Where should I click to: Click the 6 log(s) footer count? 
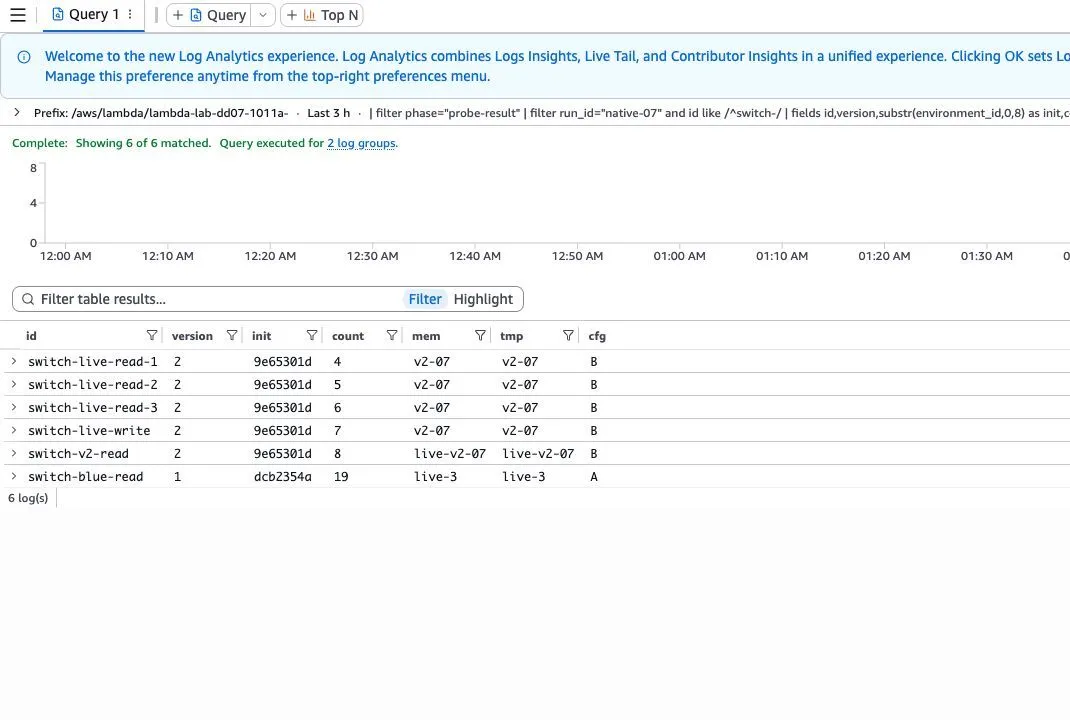(x=28, y=498)
